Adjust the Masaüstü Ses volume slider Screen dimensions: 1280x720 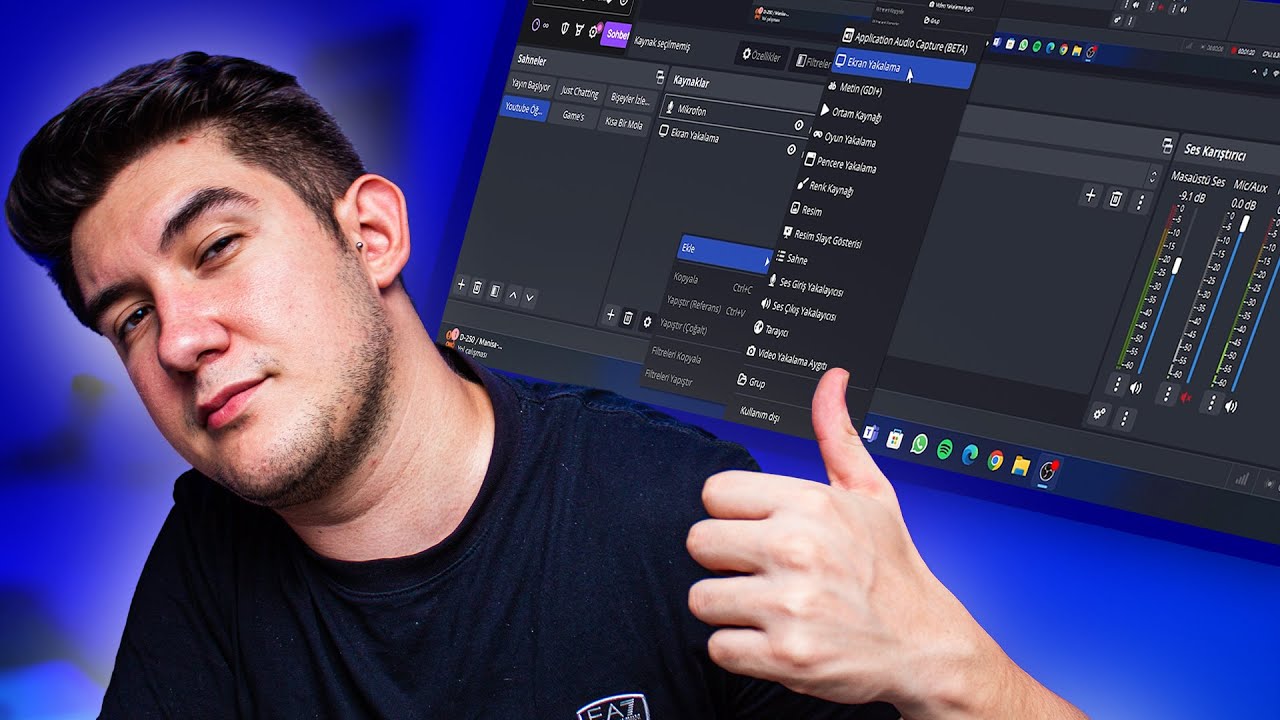click(x=1178, y=267)
